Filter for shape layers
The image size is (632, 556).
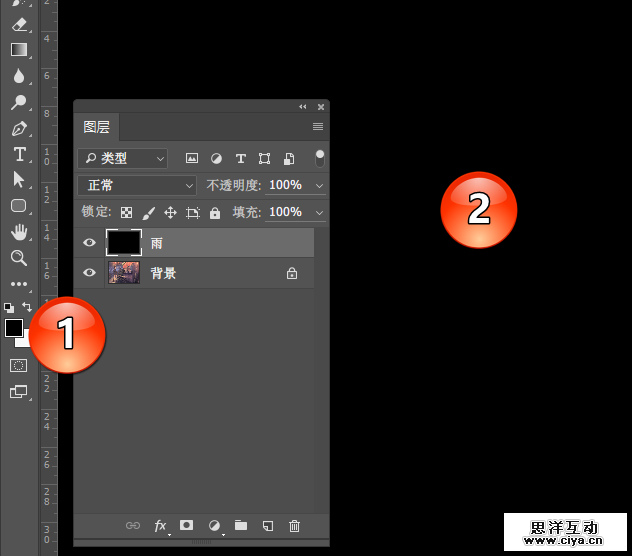(x=264, y=158)
